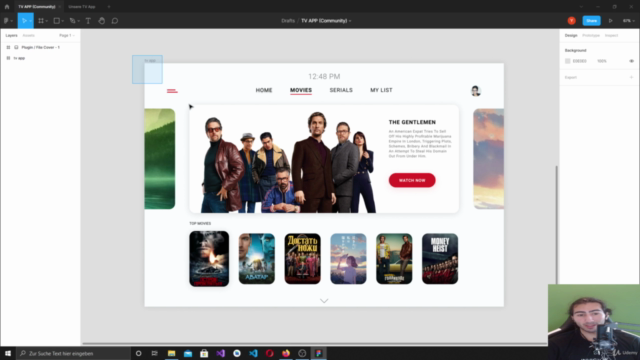
Task: Click SERIALS in the design navigation
Action: click(x=341, y=90)
